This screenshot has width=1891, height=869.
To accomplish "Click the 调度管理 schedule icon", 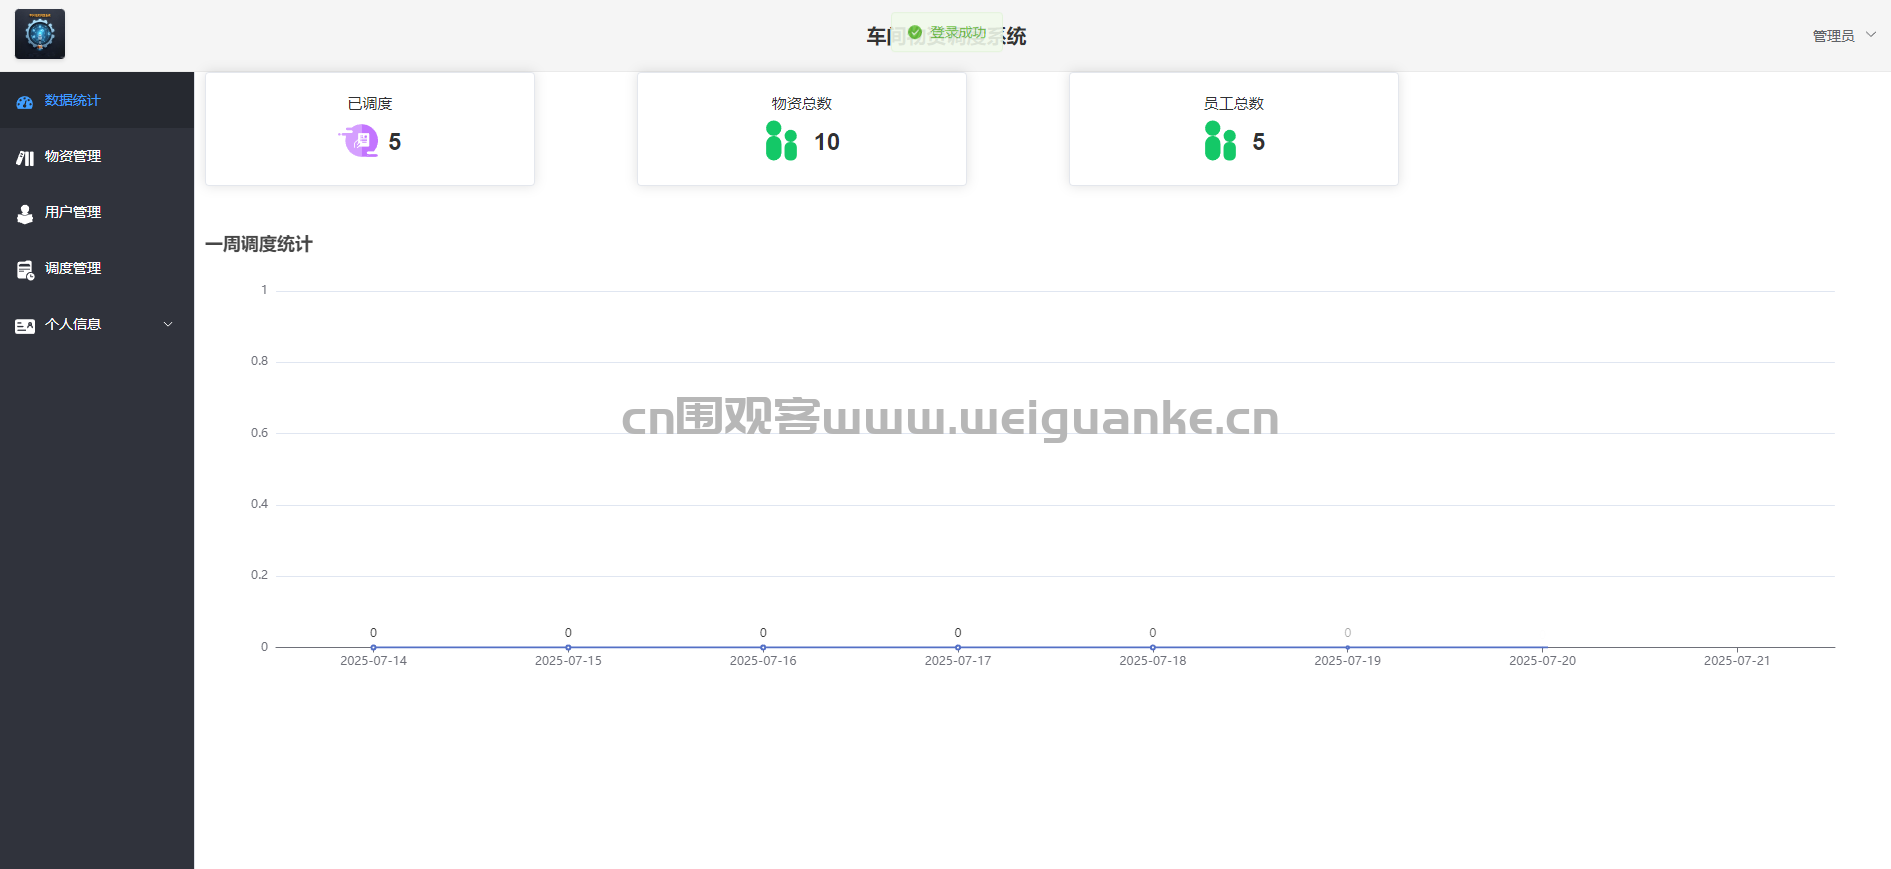I will 25,269.
